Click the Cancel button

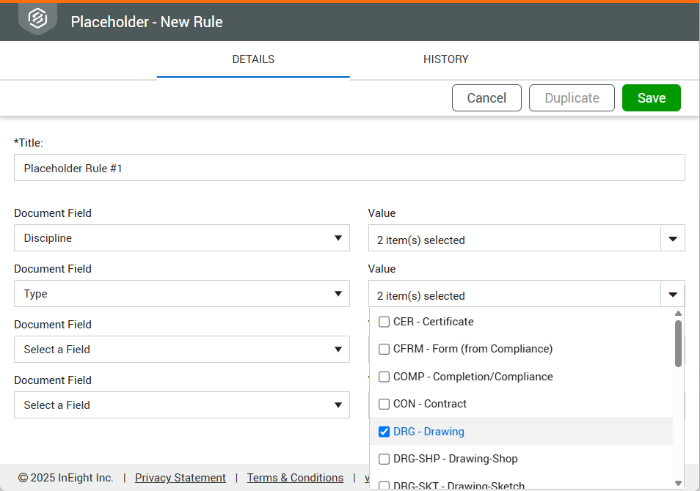pyautogui.click(x=486, y=98)
